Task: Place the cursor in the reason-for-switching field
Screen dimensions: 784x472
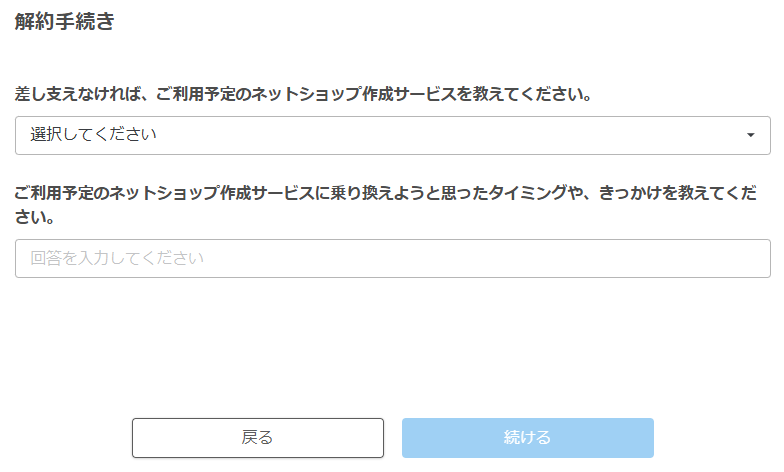Action: tap(392, 258)
